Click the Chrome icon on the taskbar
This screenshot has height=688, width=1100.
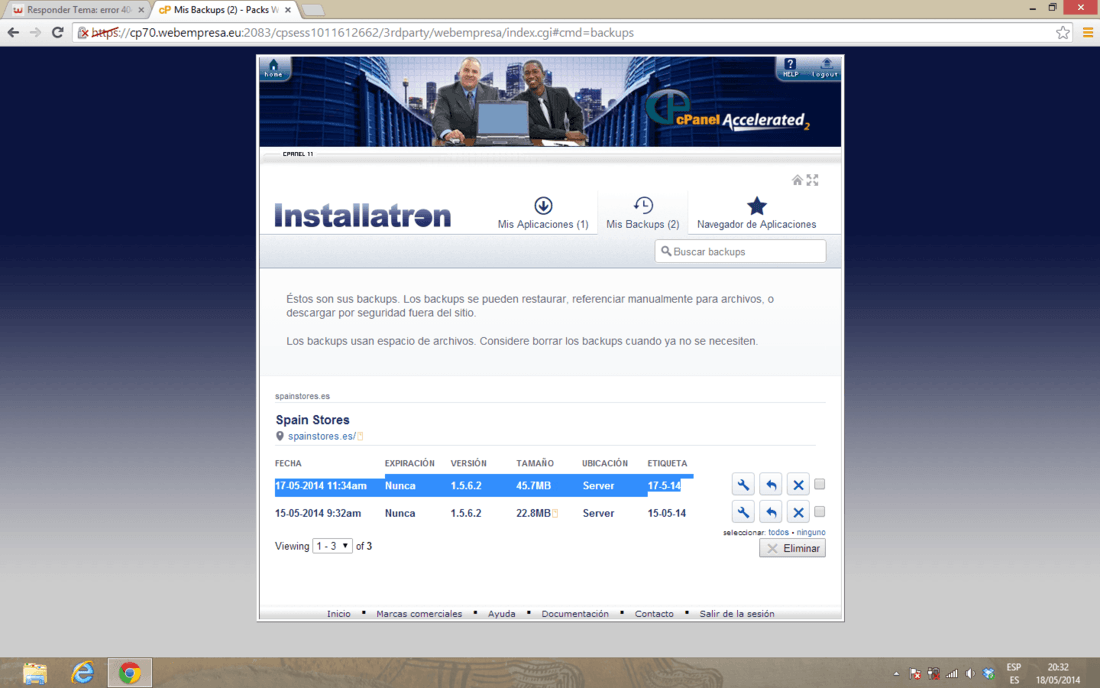click(129, 673)
